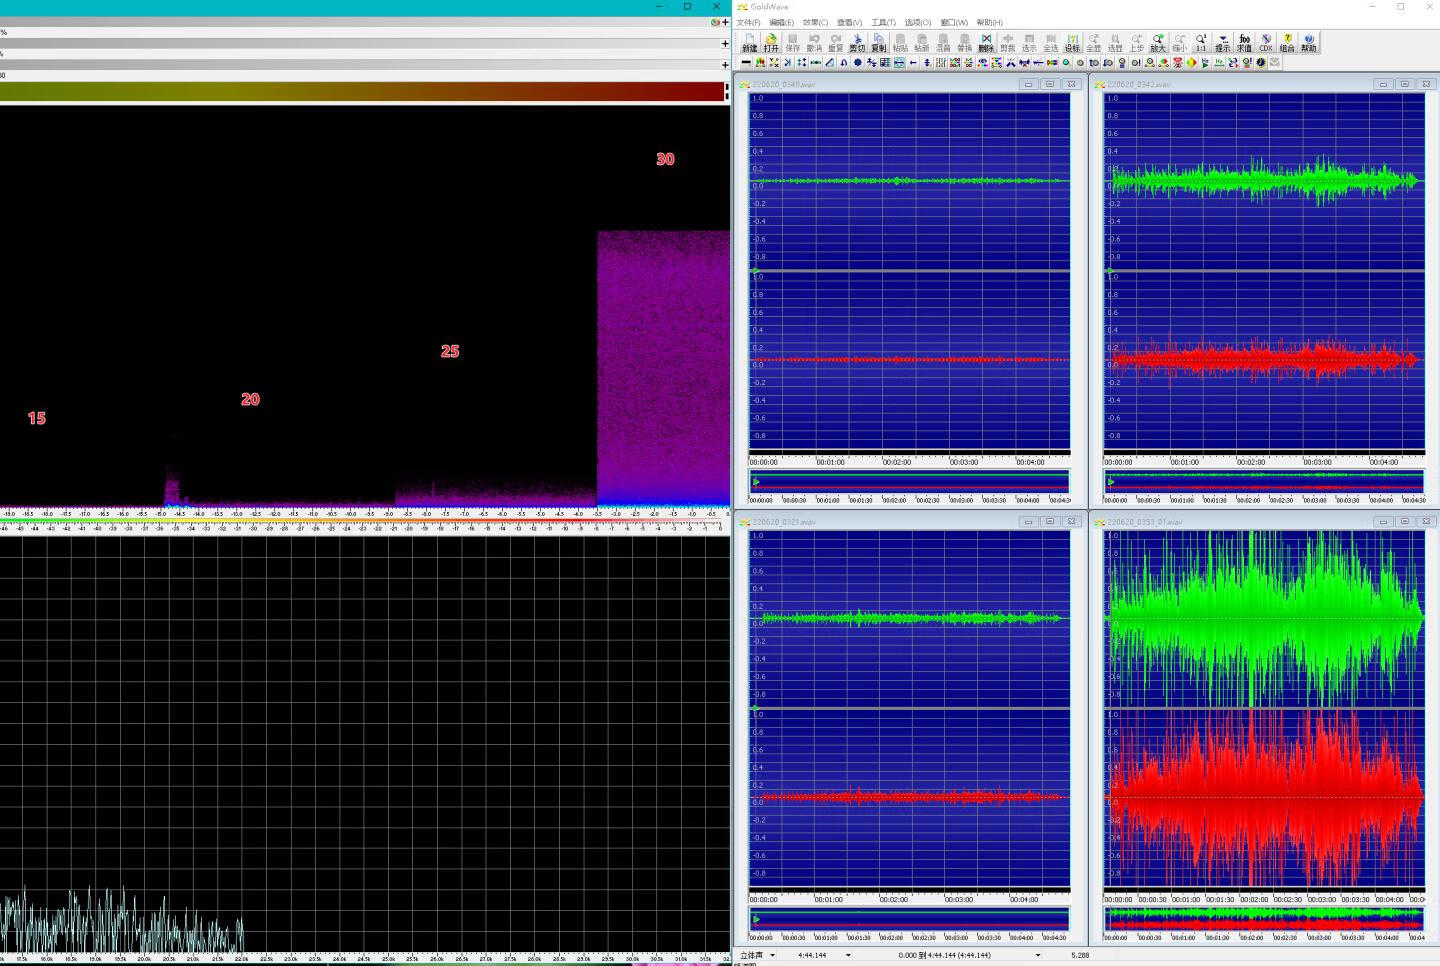Minimize the 220620_0342.wav sub-window
This screenshot has width=1440, height=966.
(1384, 84)
